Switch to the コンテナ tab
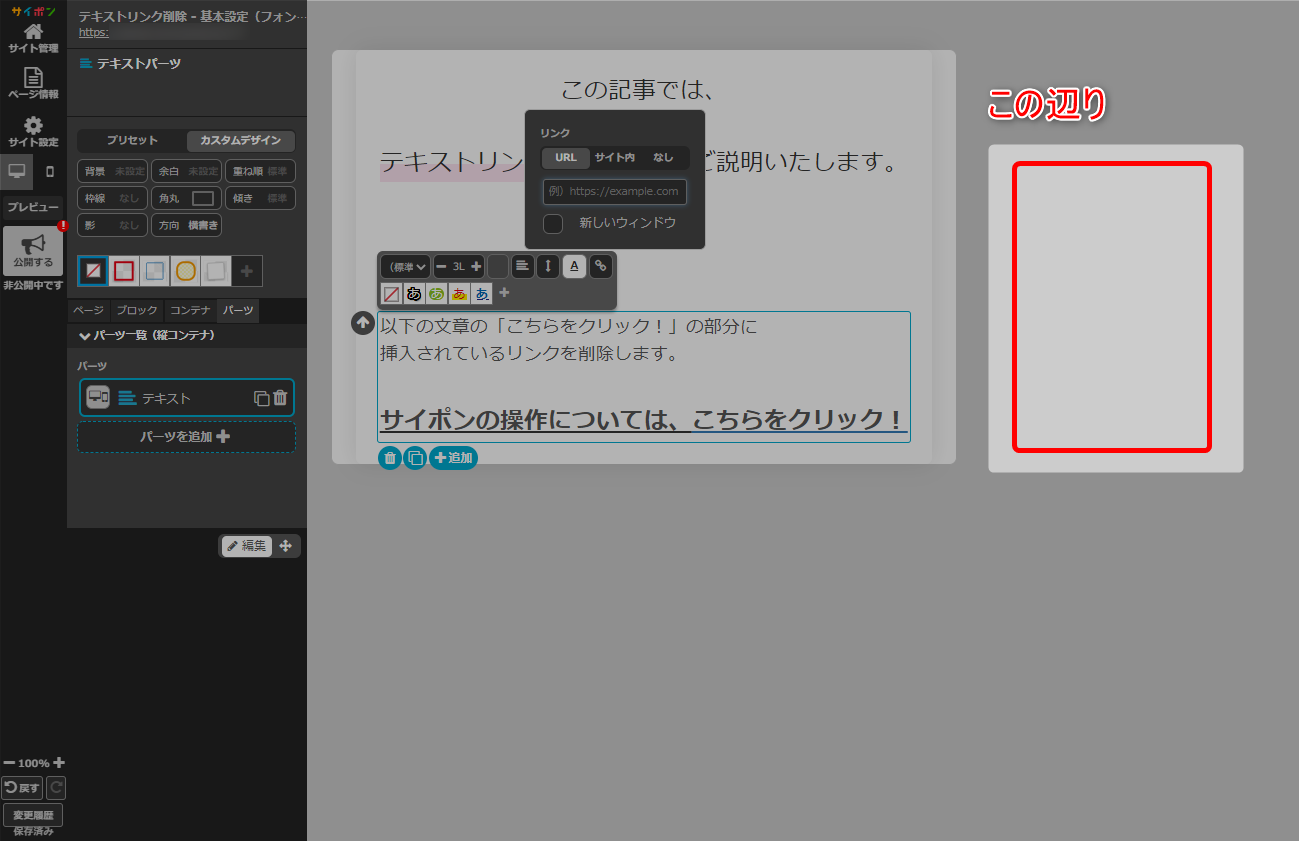The width and height of the screenshot is (1299, 841). coord(190,311)
